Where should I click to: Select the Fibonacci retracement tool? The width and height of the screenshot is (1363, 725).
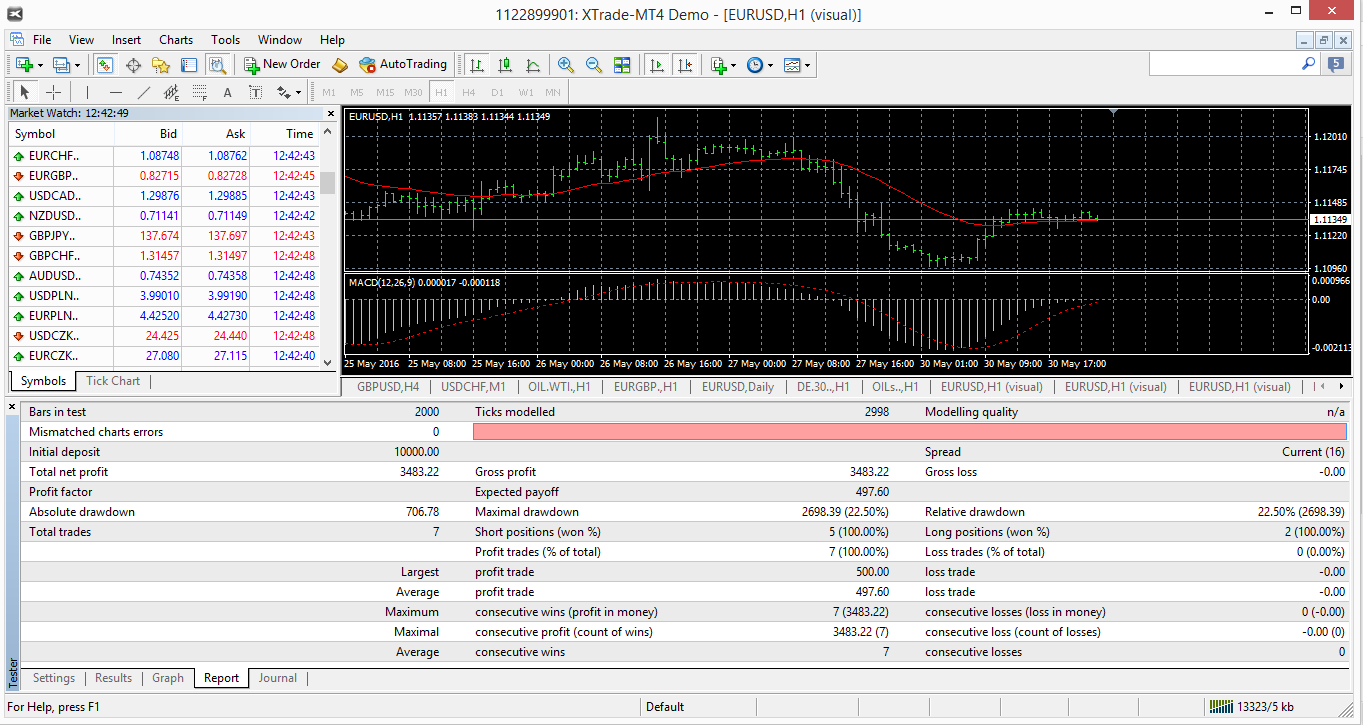[199, 93]
